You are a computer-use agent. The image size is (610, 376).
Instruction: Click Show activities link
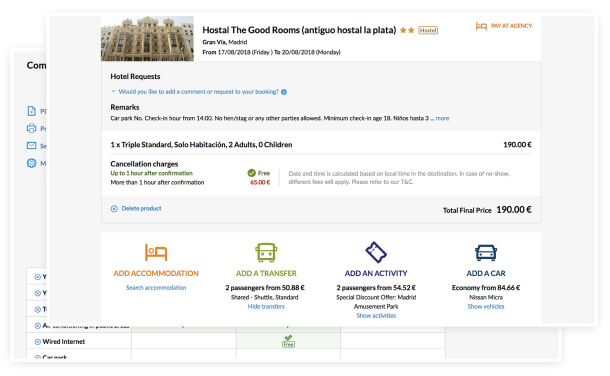[376, 316]
